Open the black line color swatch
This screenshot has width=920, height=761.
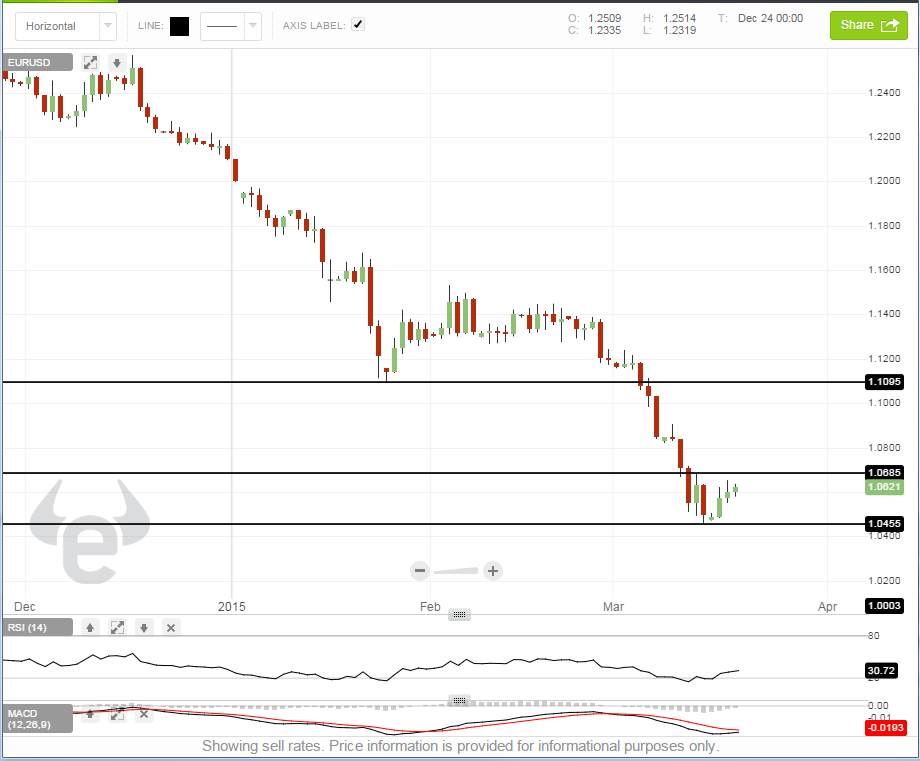pos(180,26)
